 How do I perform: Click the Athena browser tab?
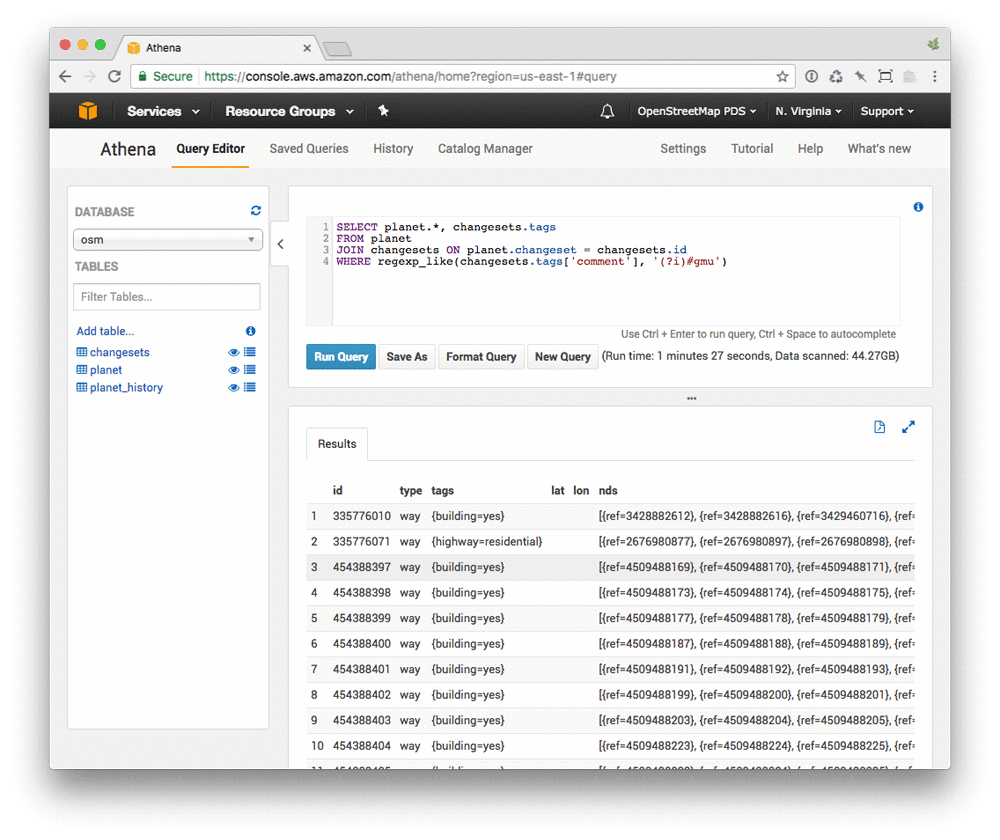point(217,48)
